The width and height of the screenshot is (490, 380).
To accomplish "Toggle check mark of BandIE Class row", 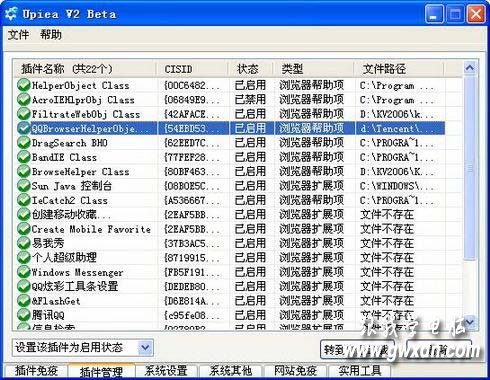I will 24,157.
